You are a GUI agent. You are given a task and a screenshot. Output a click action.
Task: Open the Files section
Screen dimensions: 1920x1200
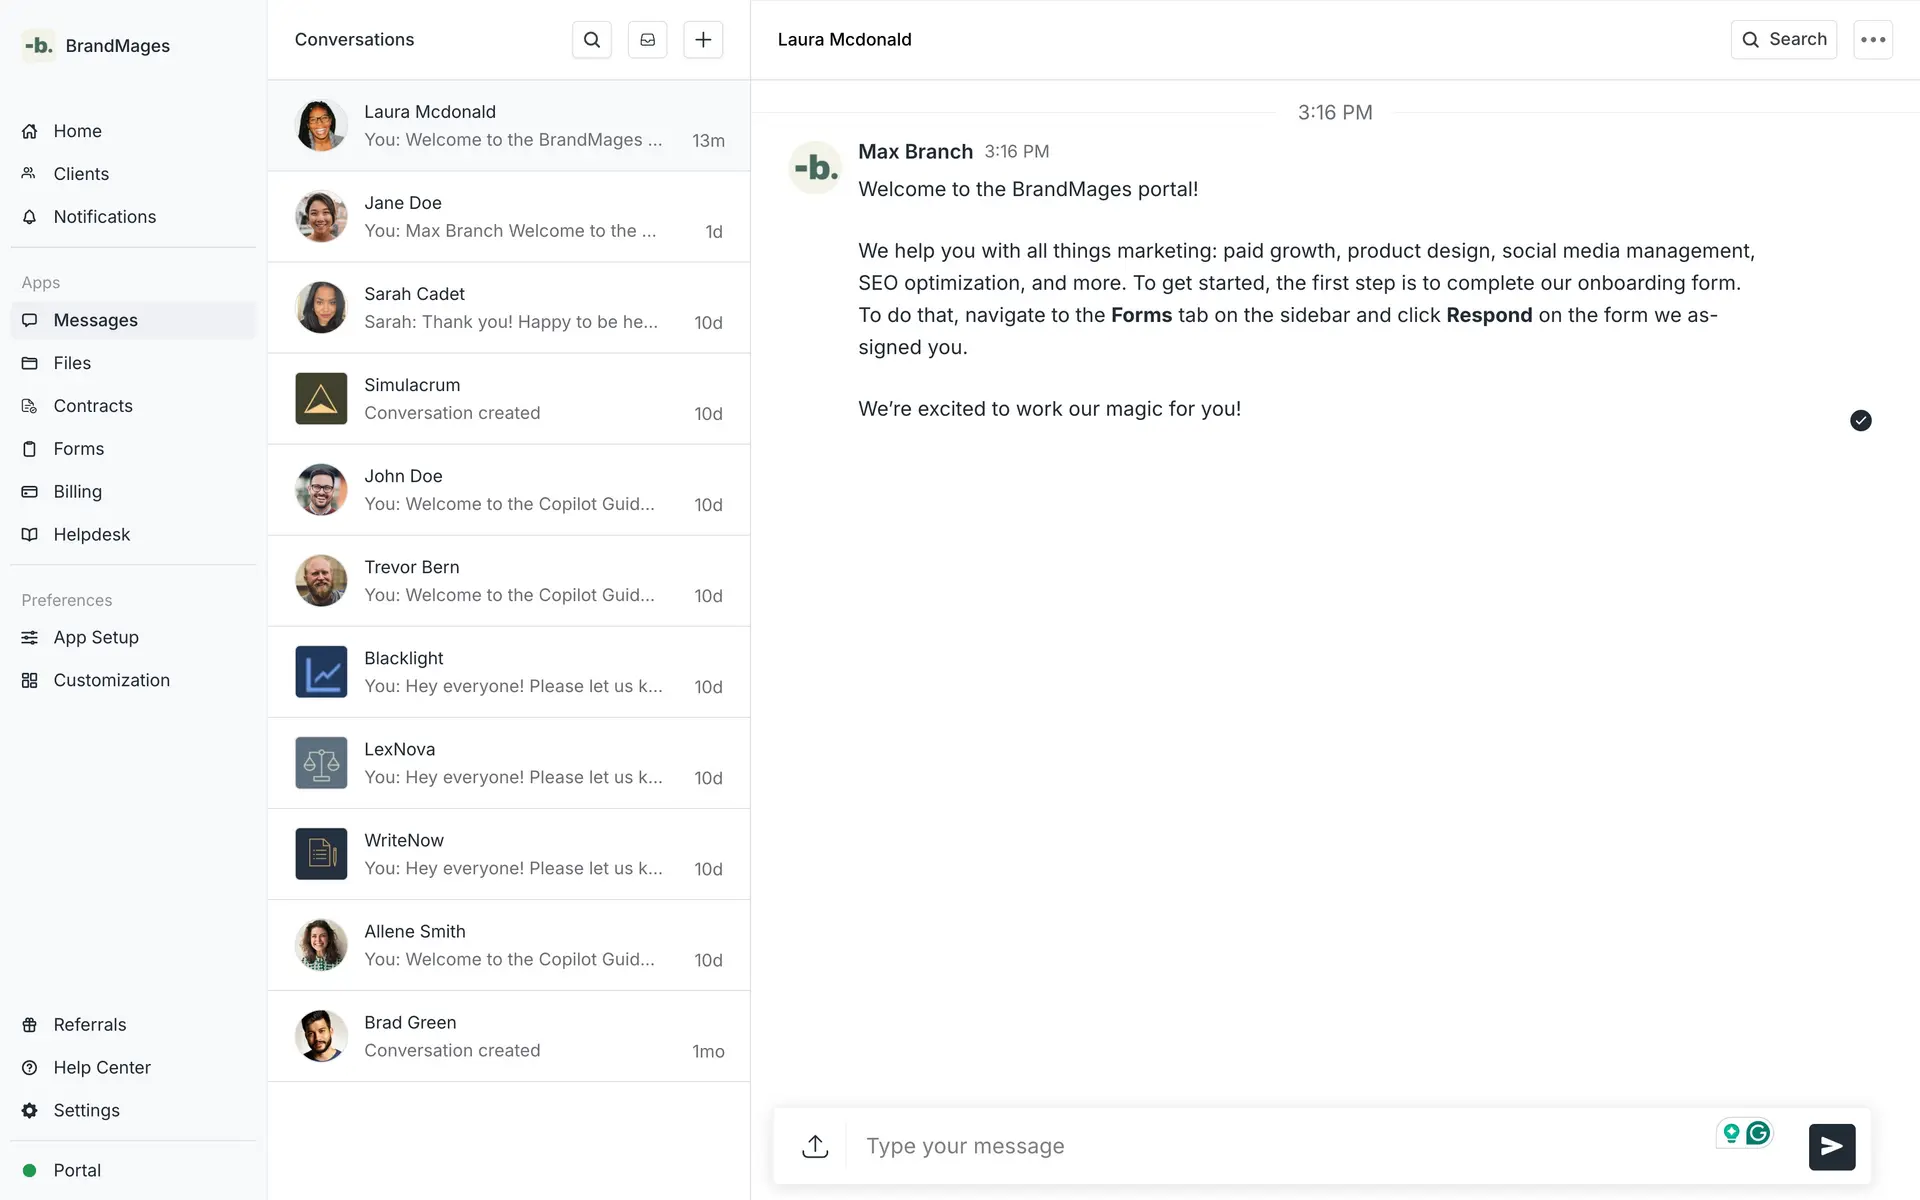click(72, 362)
